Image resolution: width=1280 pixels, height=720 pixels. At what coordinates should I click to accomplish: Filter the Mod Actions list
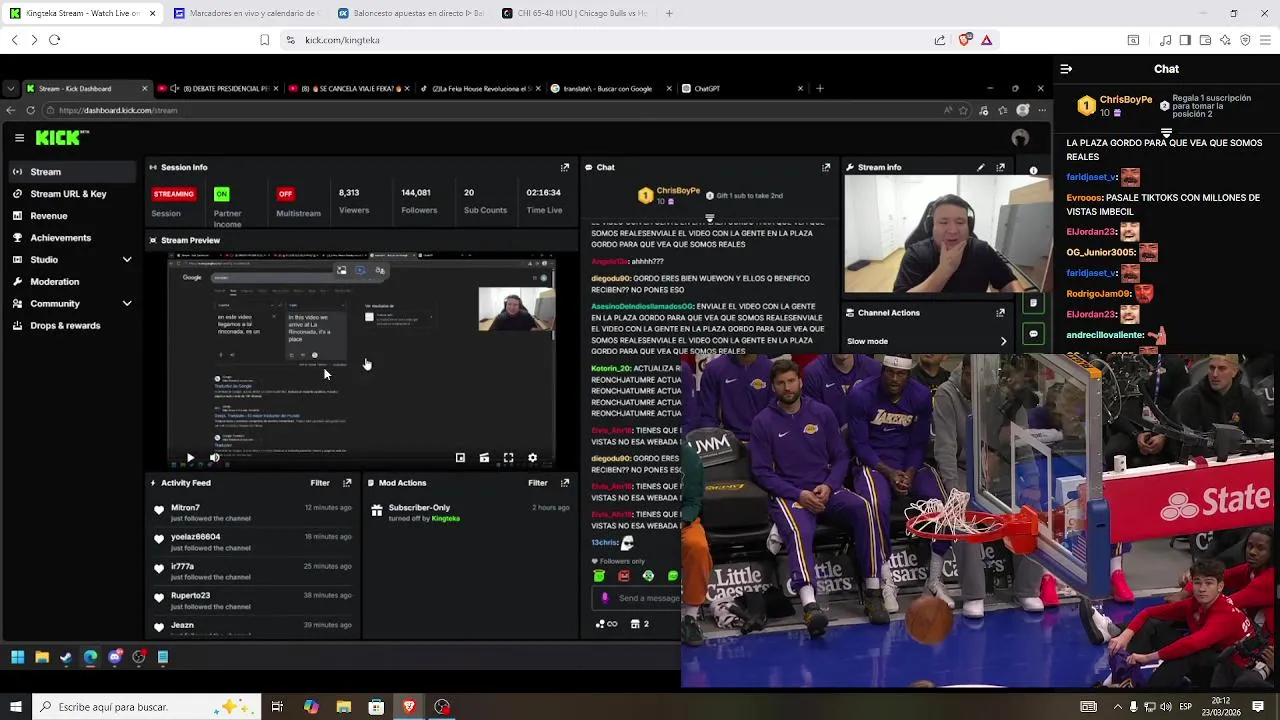click(x=538, y=482)
